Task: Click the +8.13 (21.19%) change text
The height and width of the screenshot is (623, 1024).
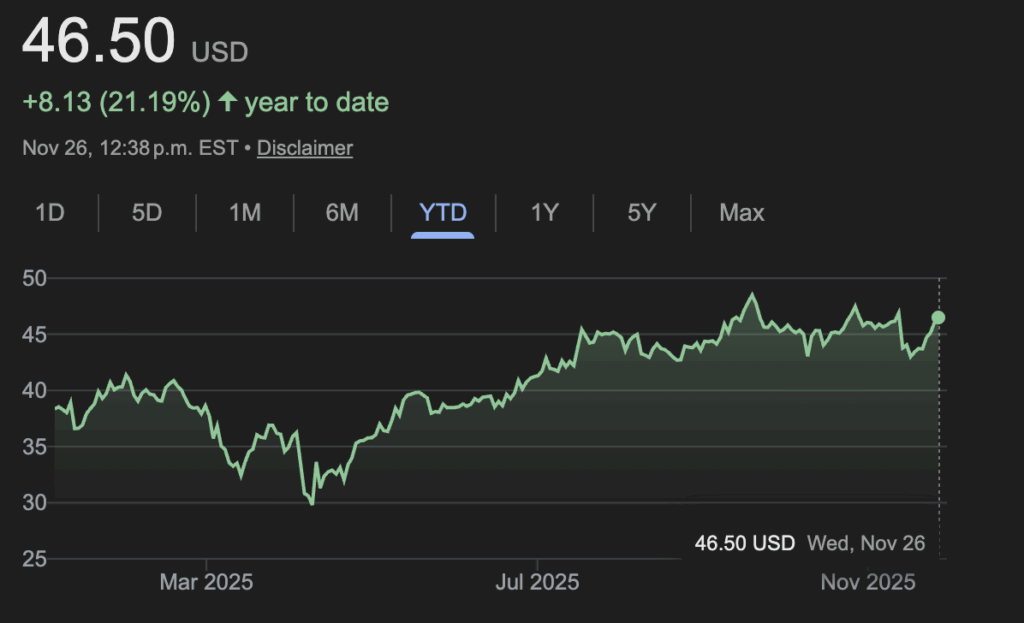Action: pyautogui.click(x=117, y=102)
